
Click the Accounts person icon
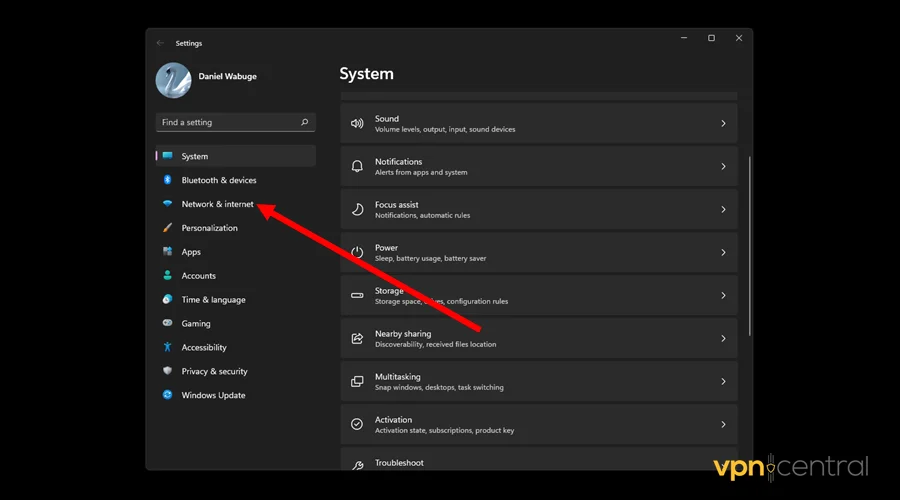click(x=167, y=276)
